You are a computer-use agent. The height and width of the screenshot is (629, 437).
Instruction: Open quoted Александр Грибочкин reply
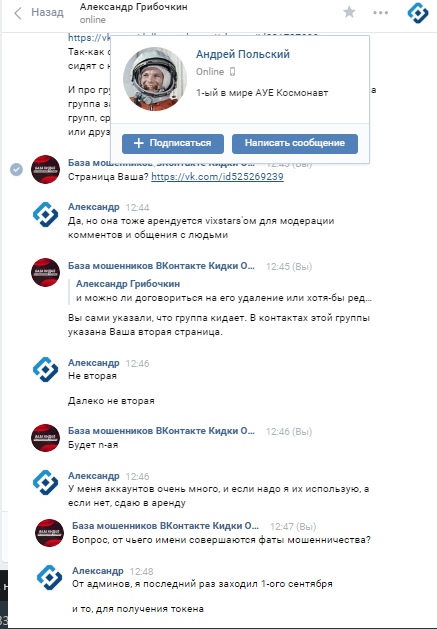pyautogui.click(x=224, y=291)
